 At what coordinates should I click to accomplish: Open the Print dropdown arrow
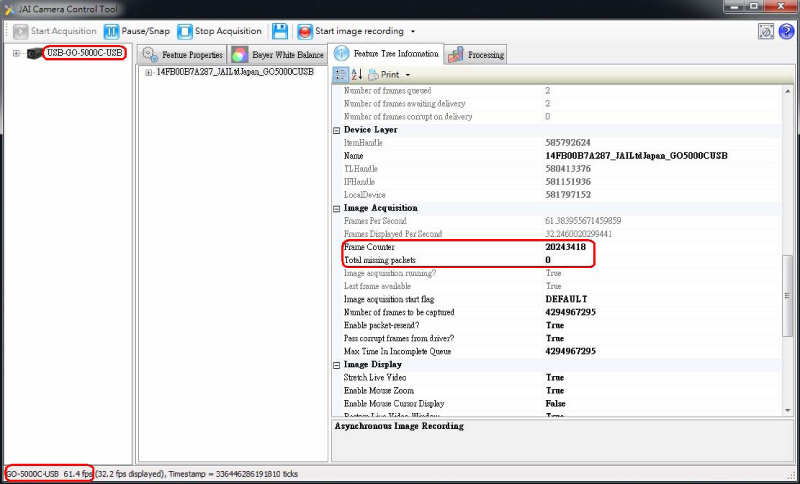point(408,75)
